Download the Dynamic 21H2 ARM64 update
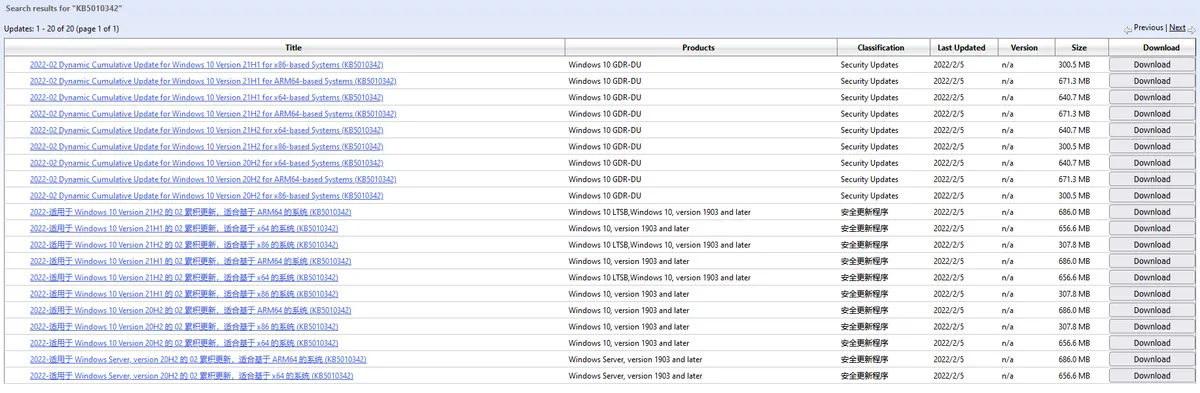 [1152, 114]
